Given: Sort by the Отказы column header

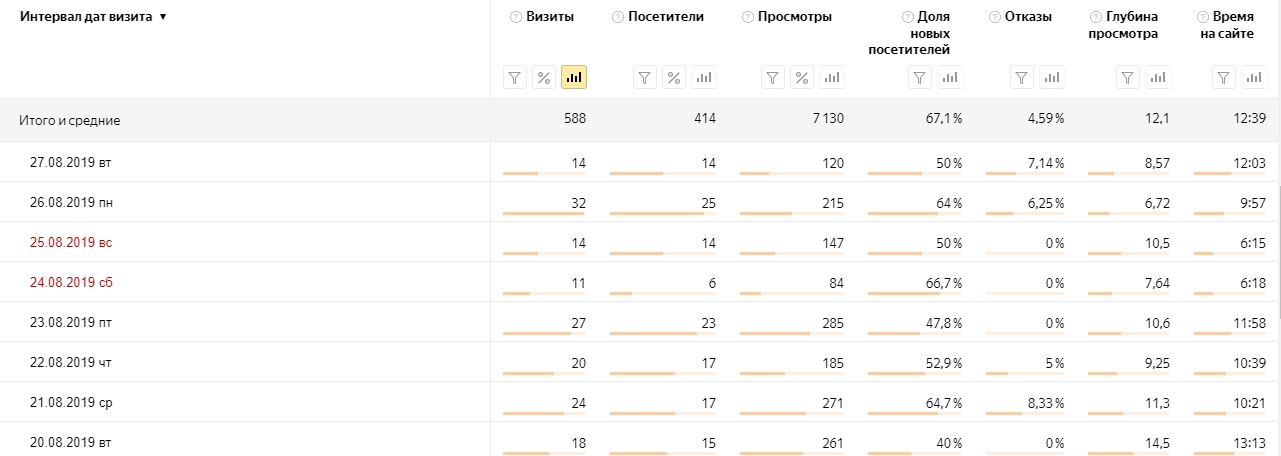Looking at the screenshot, I should click(1027, 17).
